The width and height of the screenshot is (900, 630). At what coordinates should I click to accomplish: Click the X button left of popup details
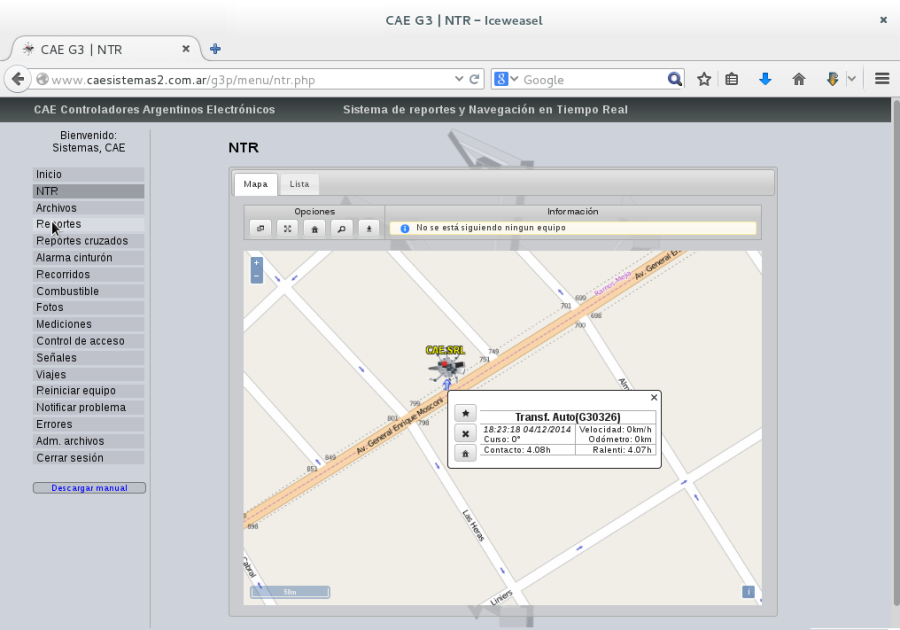pyautogui.click(x=465, y=434)
